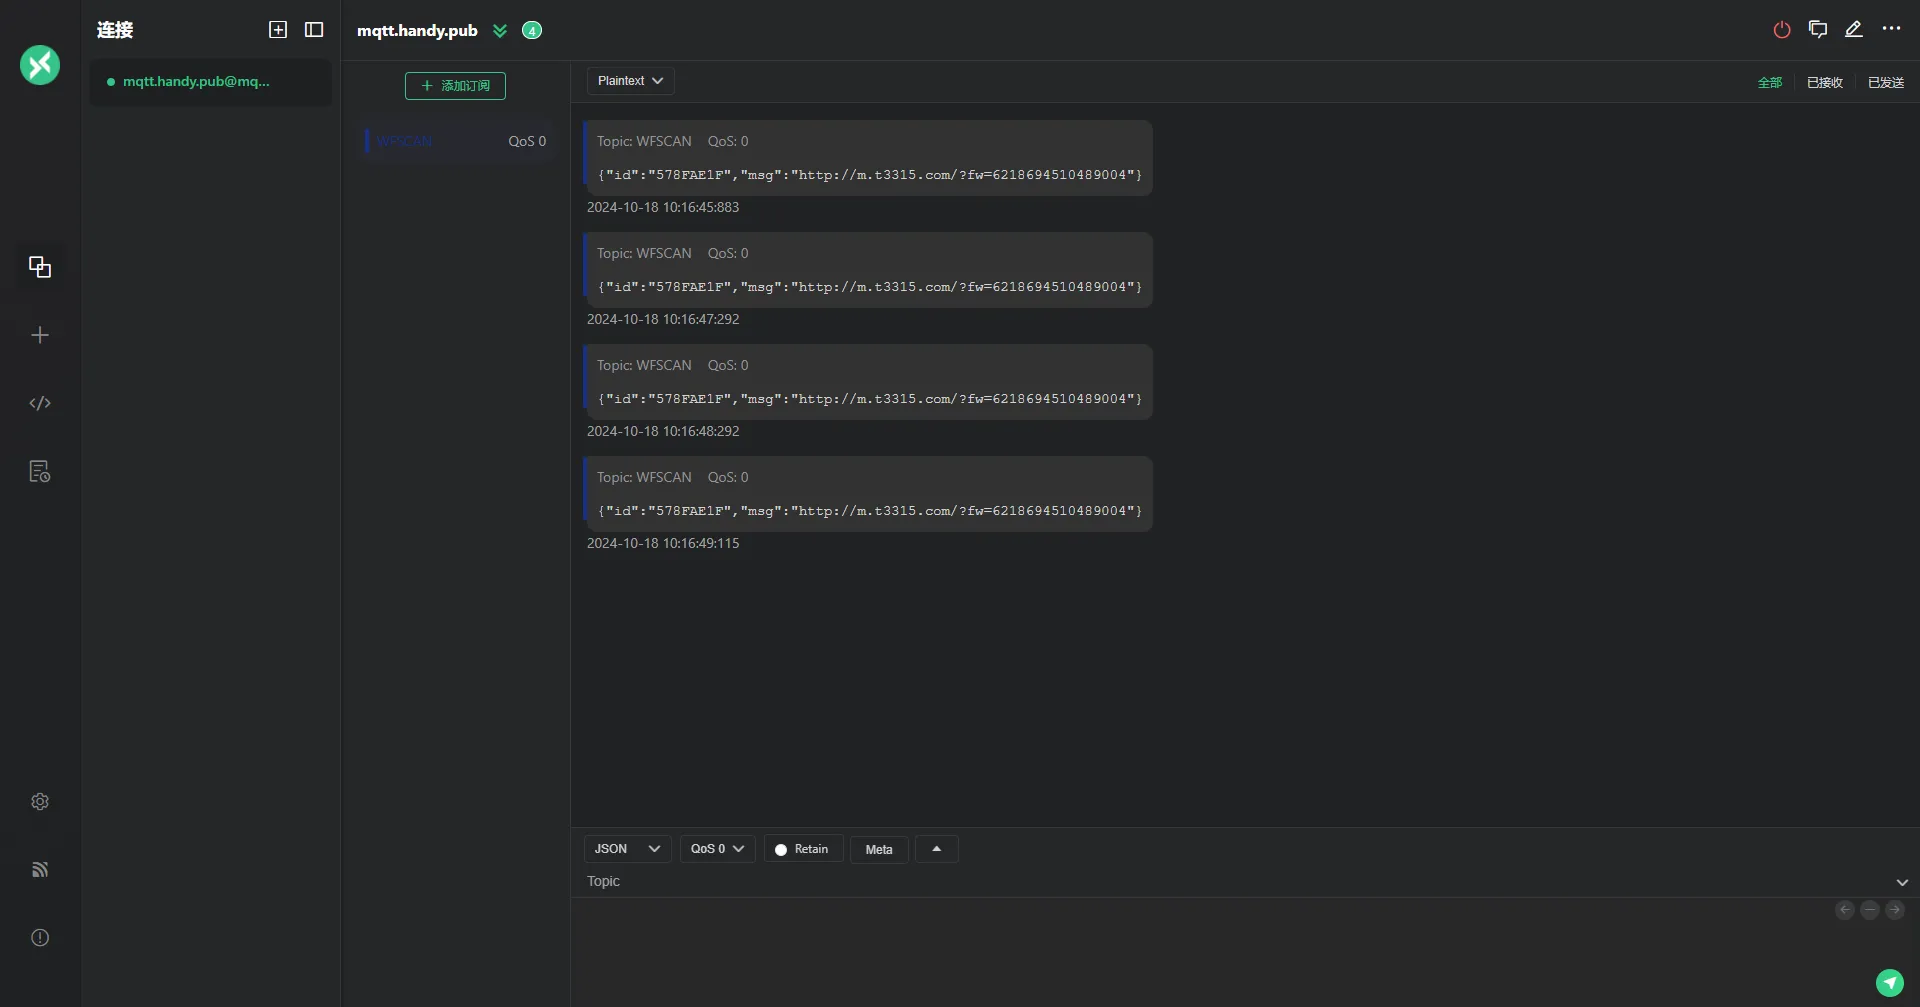
Task: Open new window icon in top bar
Action: (1817, 30)
